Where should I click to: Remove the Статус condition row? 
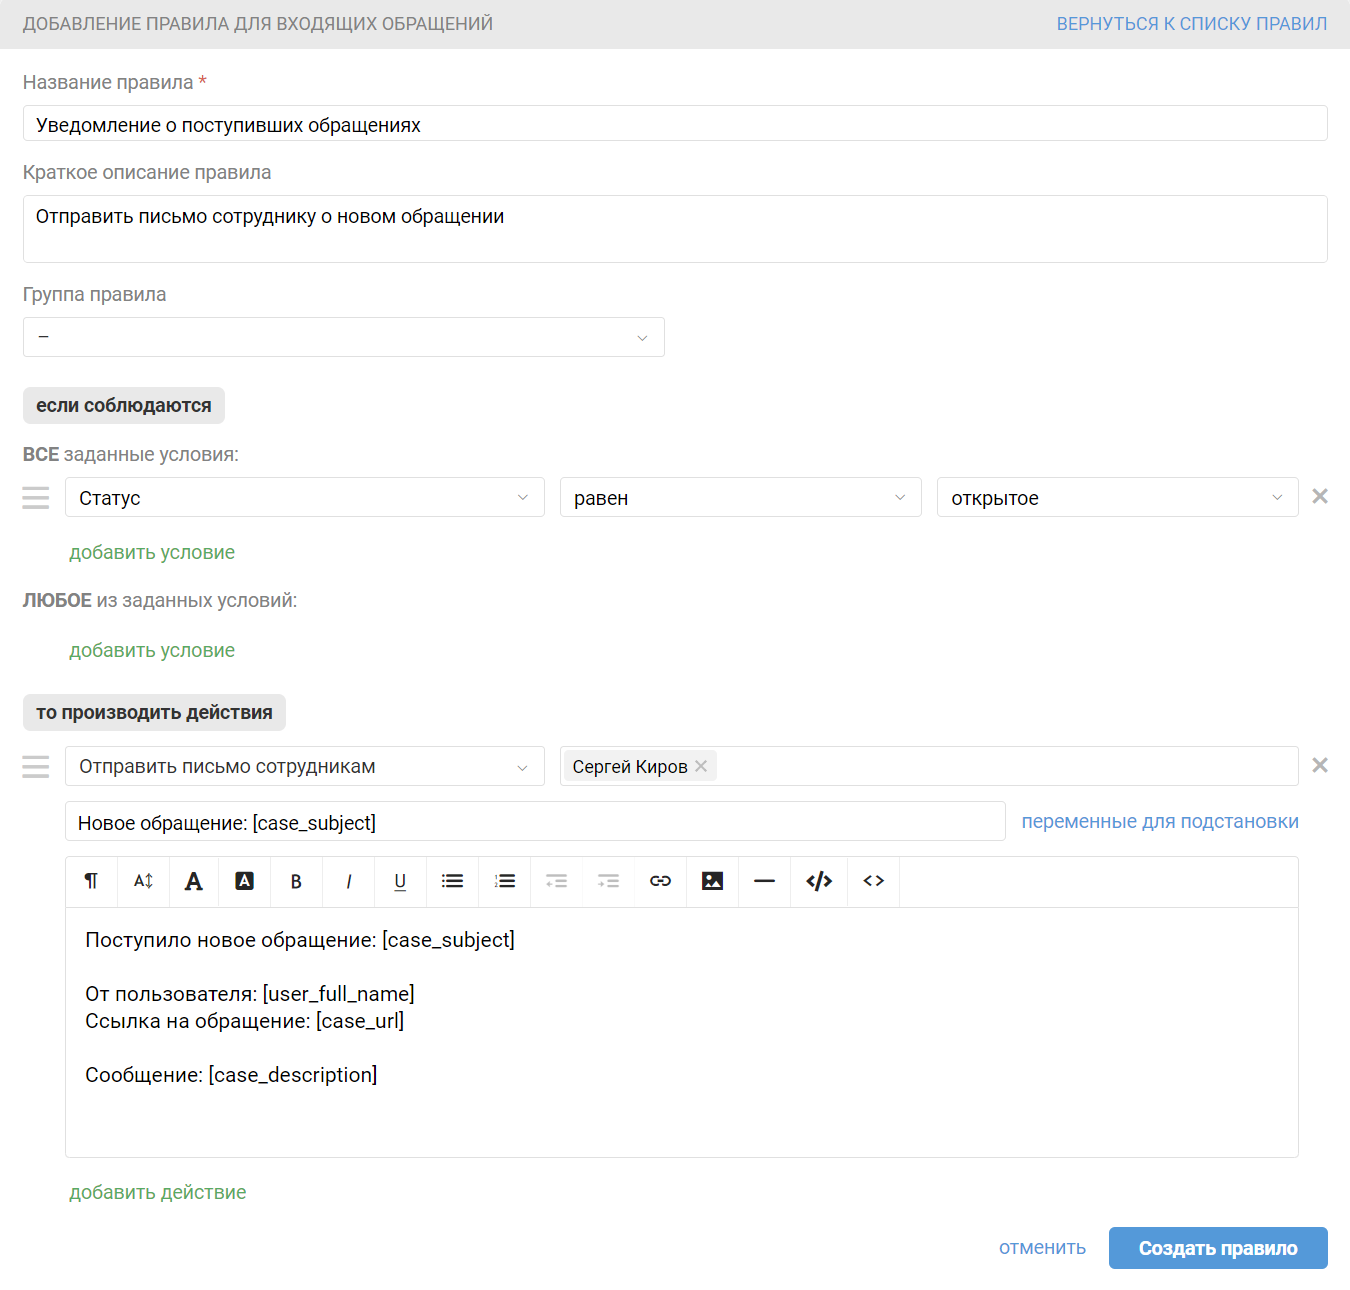[x=1320, y=496]
